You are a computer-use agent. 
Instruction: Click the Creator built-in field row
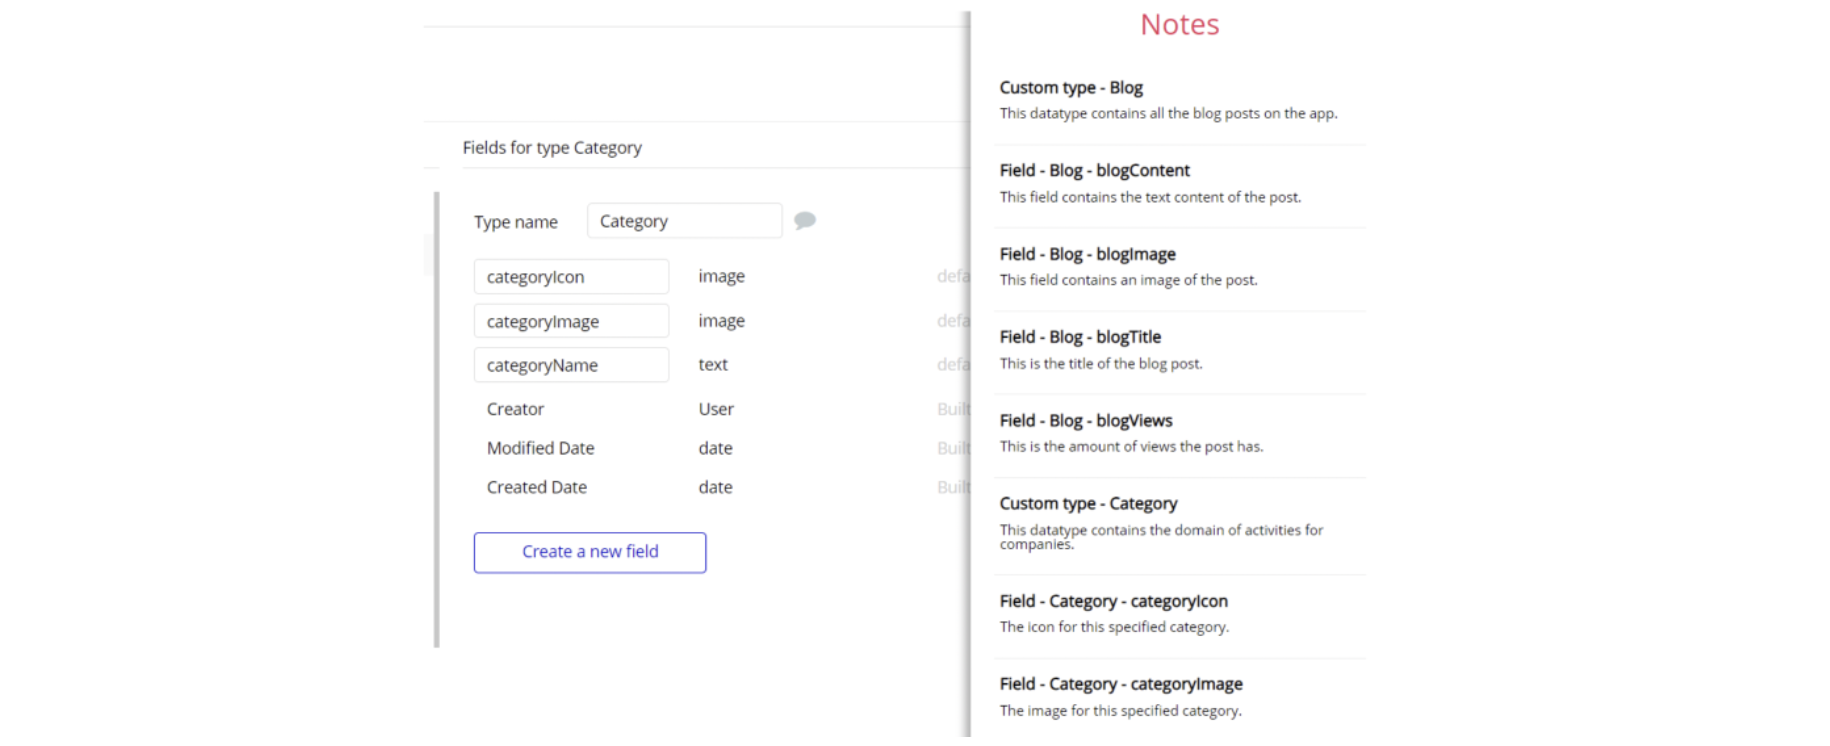pos(515,409)
